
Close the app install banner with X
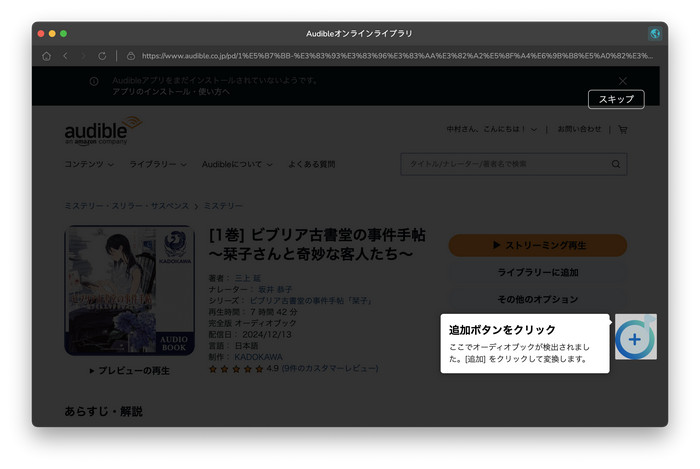pos(623,81)
